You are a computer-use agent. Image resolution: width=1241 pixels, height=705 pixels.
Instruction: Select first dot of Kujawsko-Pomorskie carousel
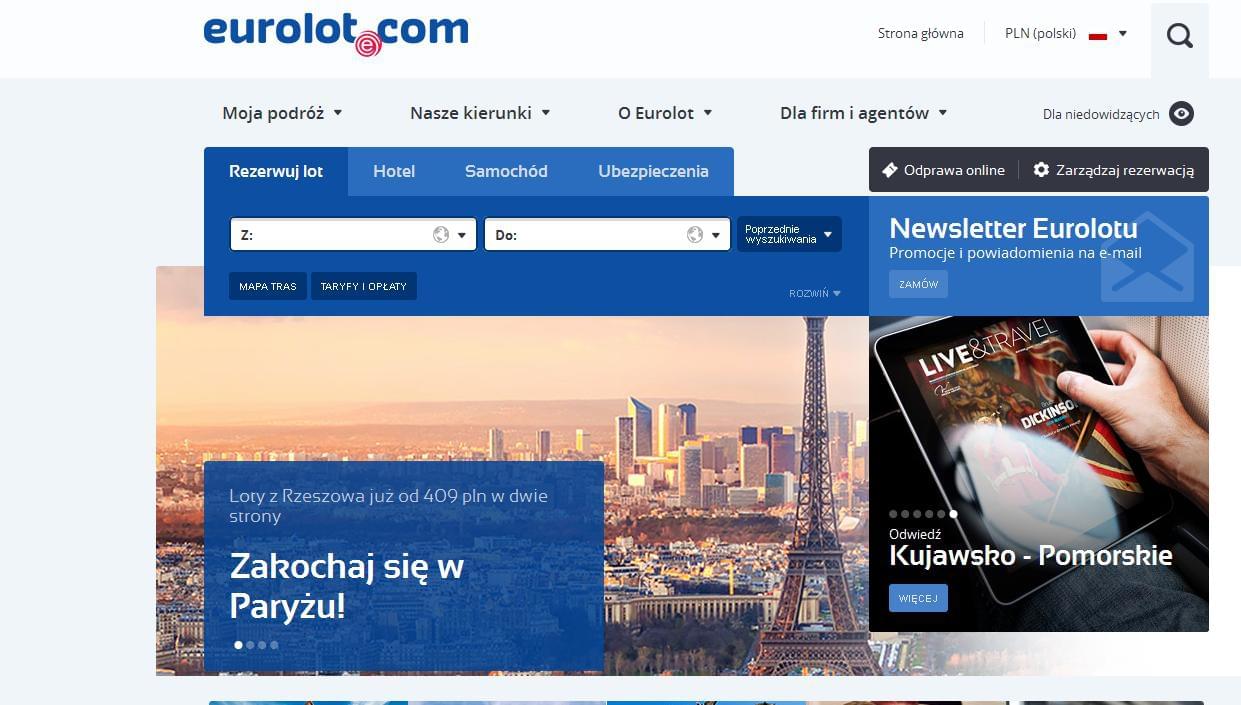pyautogui.click(x=893, y=514)
